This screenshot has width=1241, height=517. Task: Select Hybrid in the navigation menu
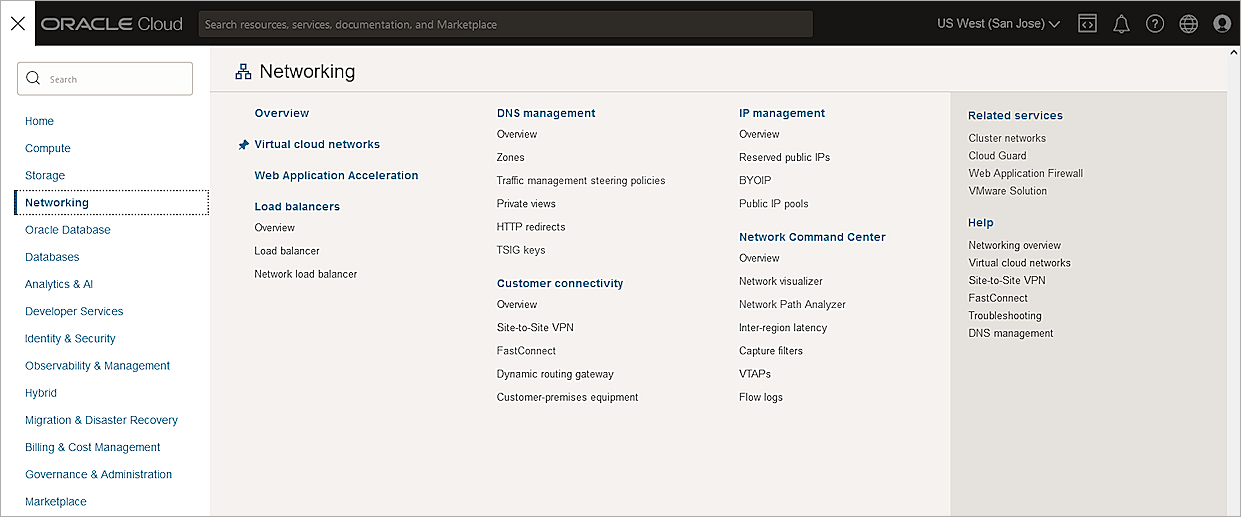[x=41, y=393]
